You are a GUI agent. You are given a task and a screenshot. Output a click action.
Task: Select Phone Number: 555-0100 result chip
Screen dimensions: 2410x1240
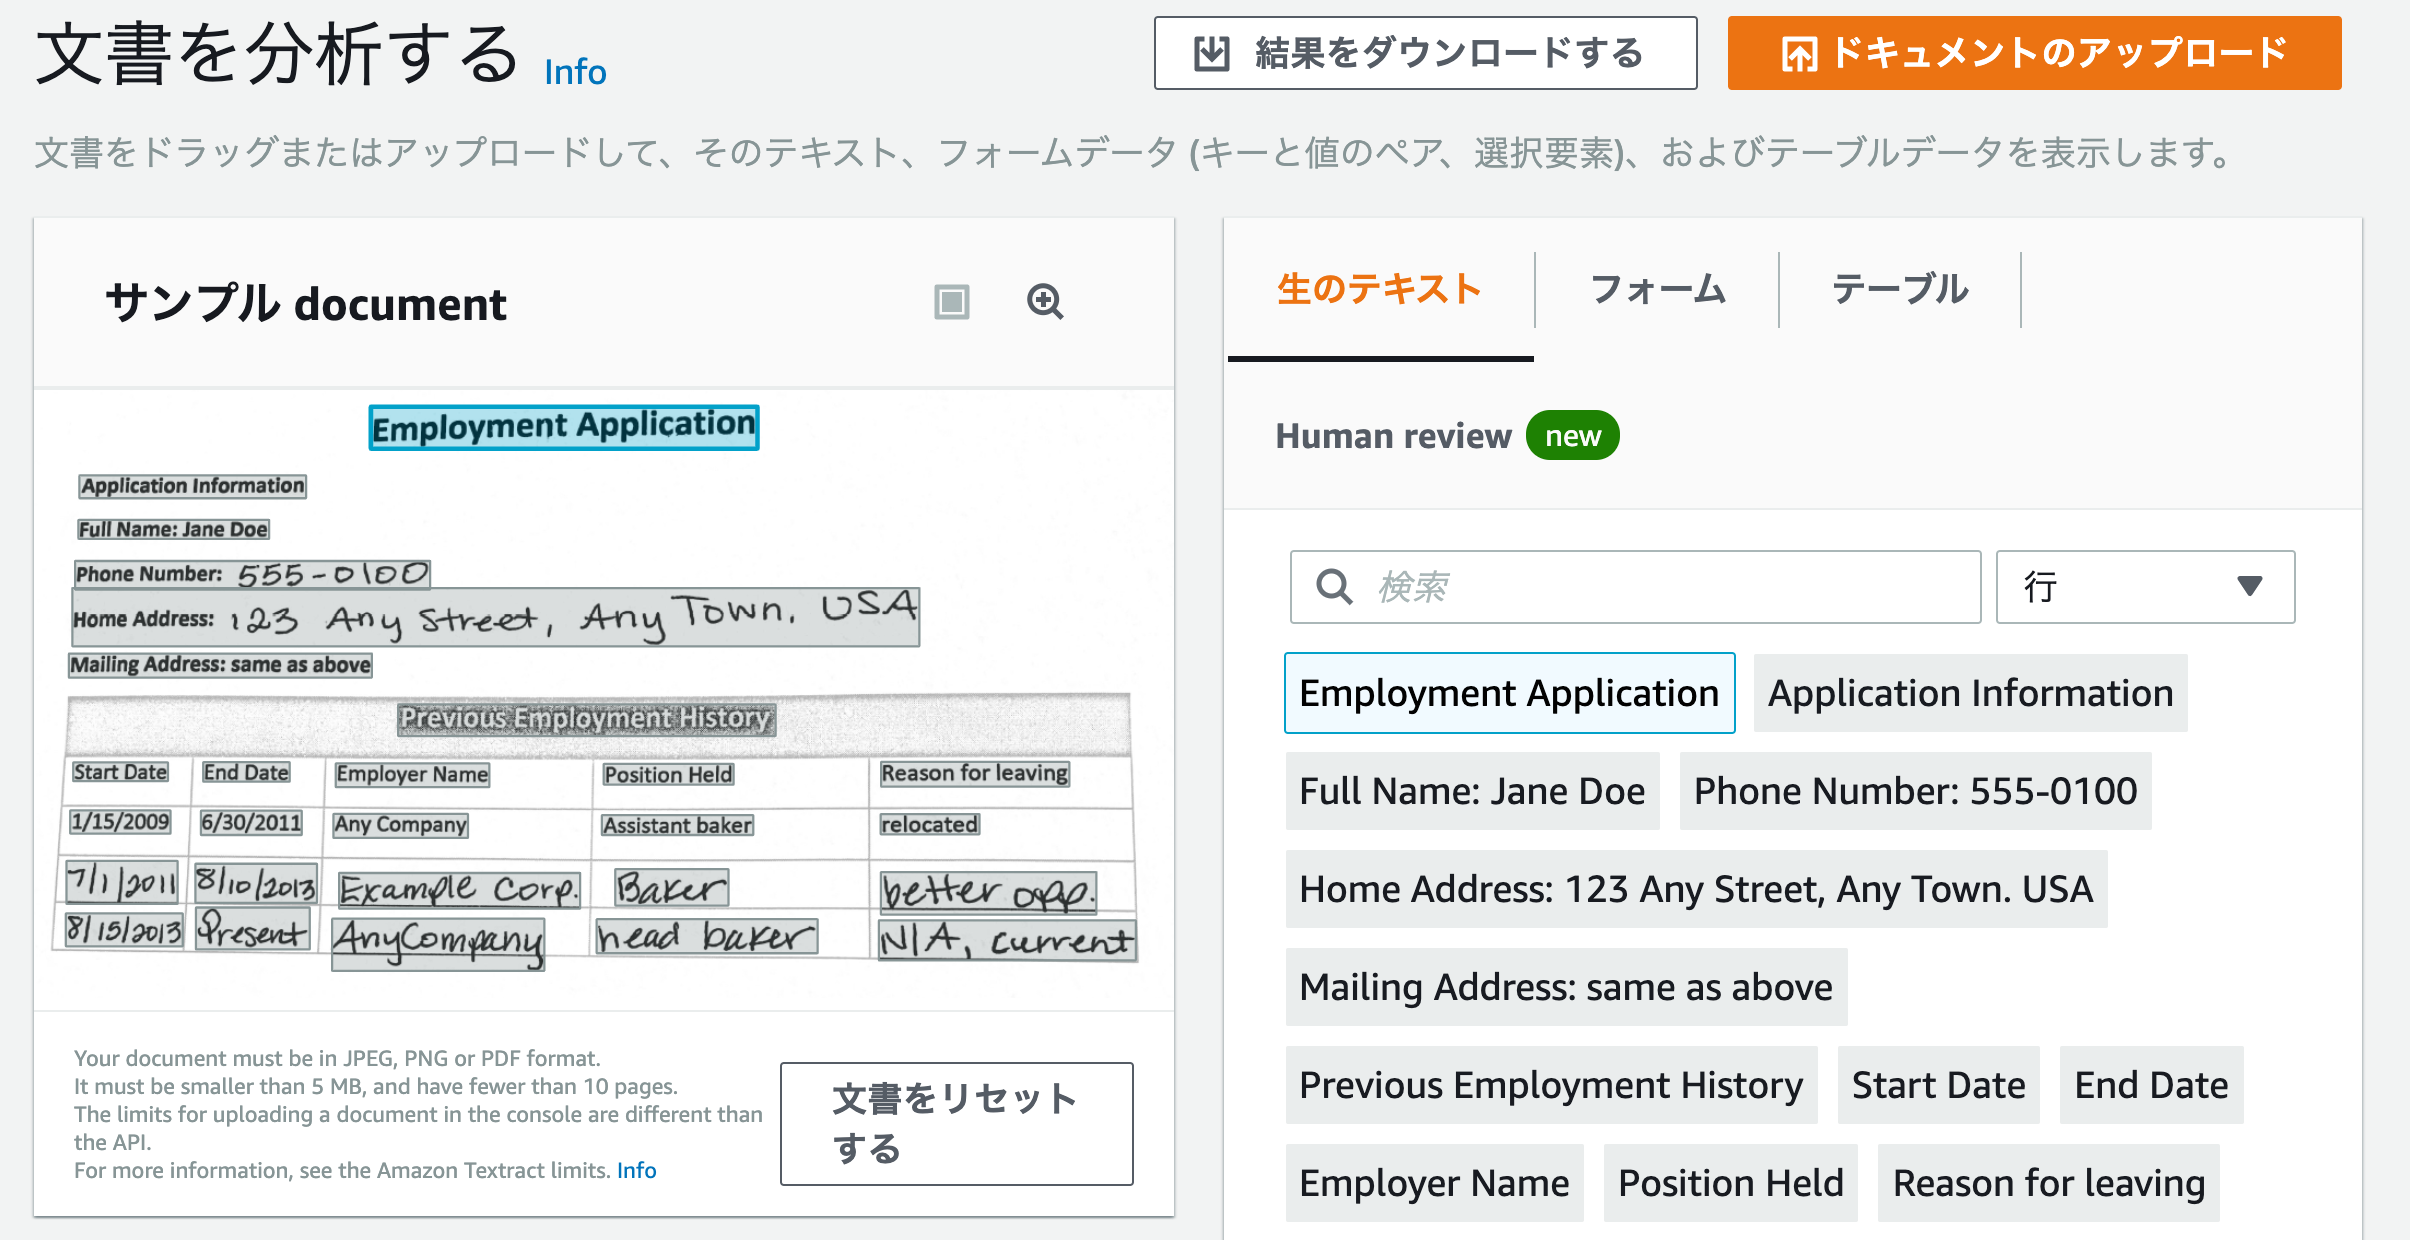1915,791
